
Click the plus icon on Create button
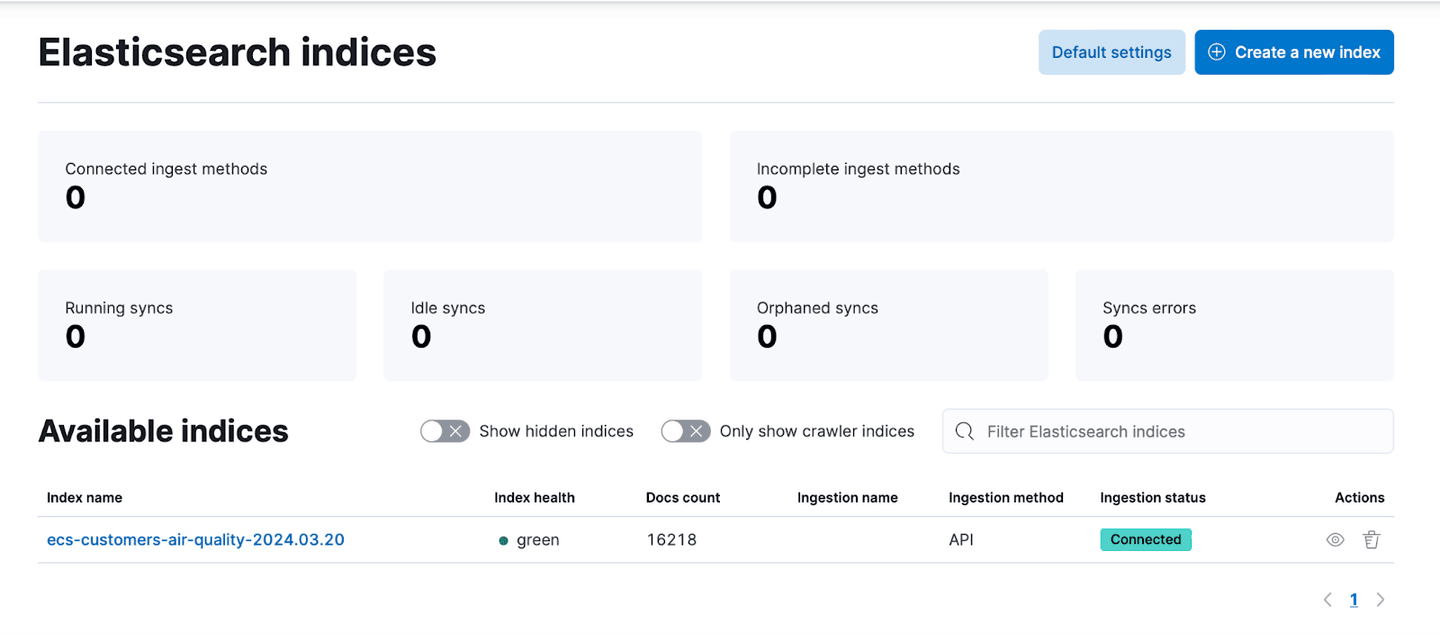[x=1217, y=52]
